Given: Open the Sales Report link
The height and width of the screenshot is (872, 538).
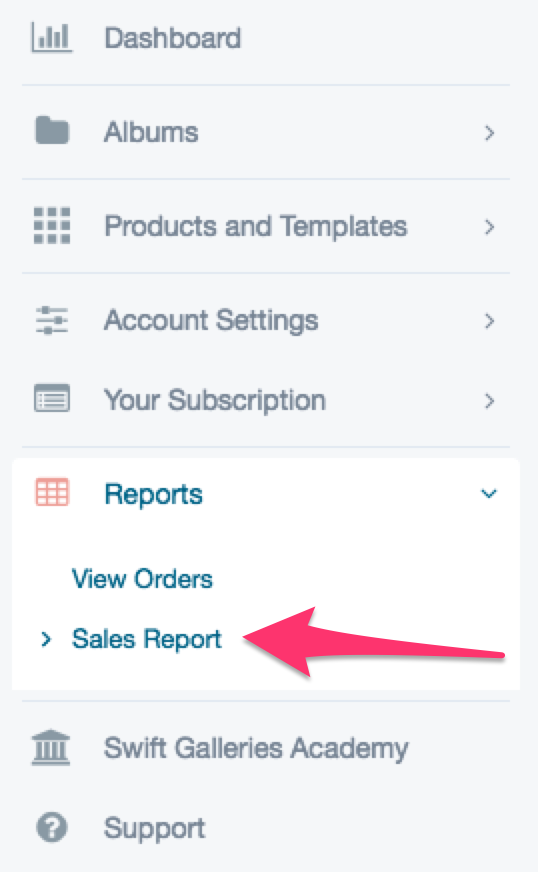Looking at the screenshot, I should 147,639.
